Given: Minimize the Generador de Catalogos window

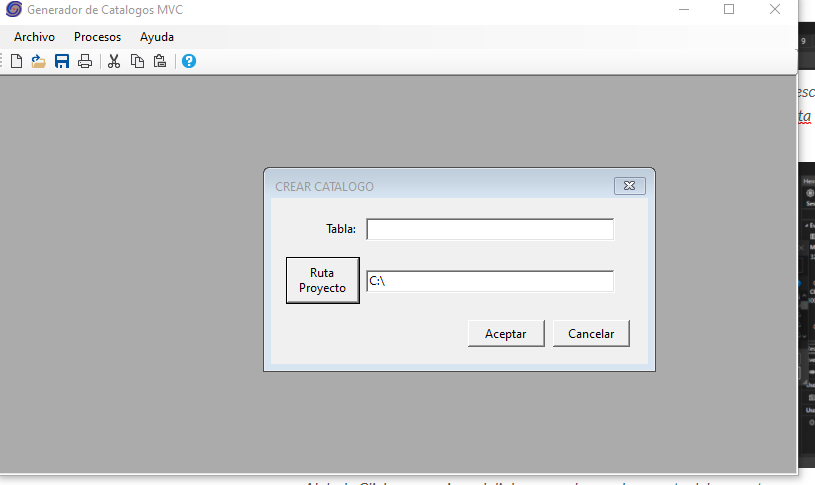Looking at the screenshot, I should [x=683, y=10].
